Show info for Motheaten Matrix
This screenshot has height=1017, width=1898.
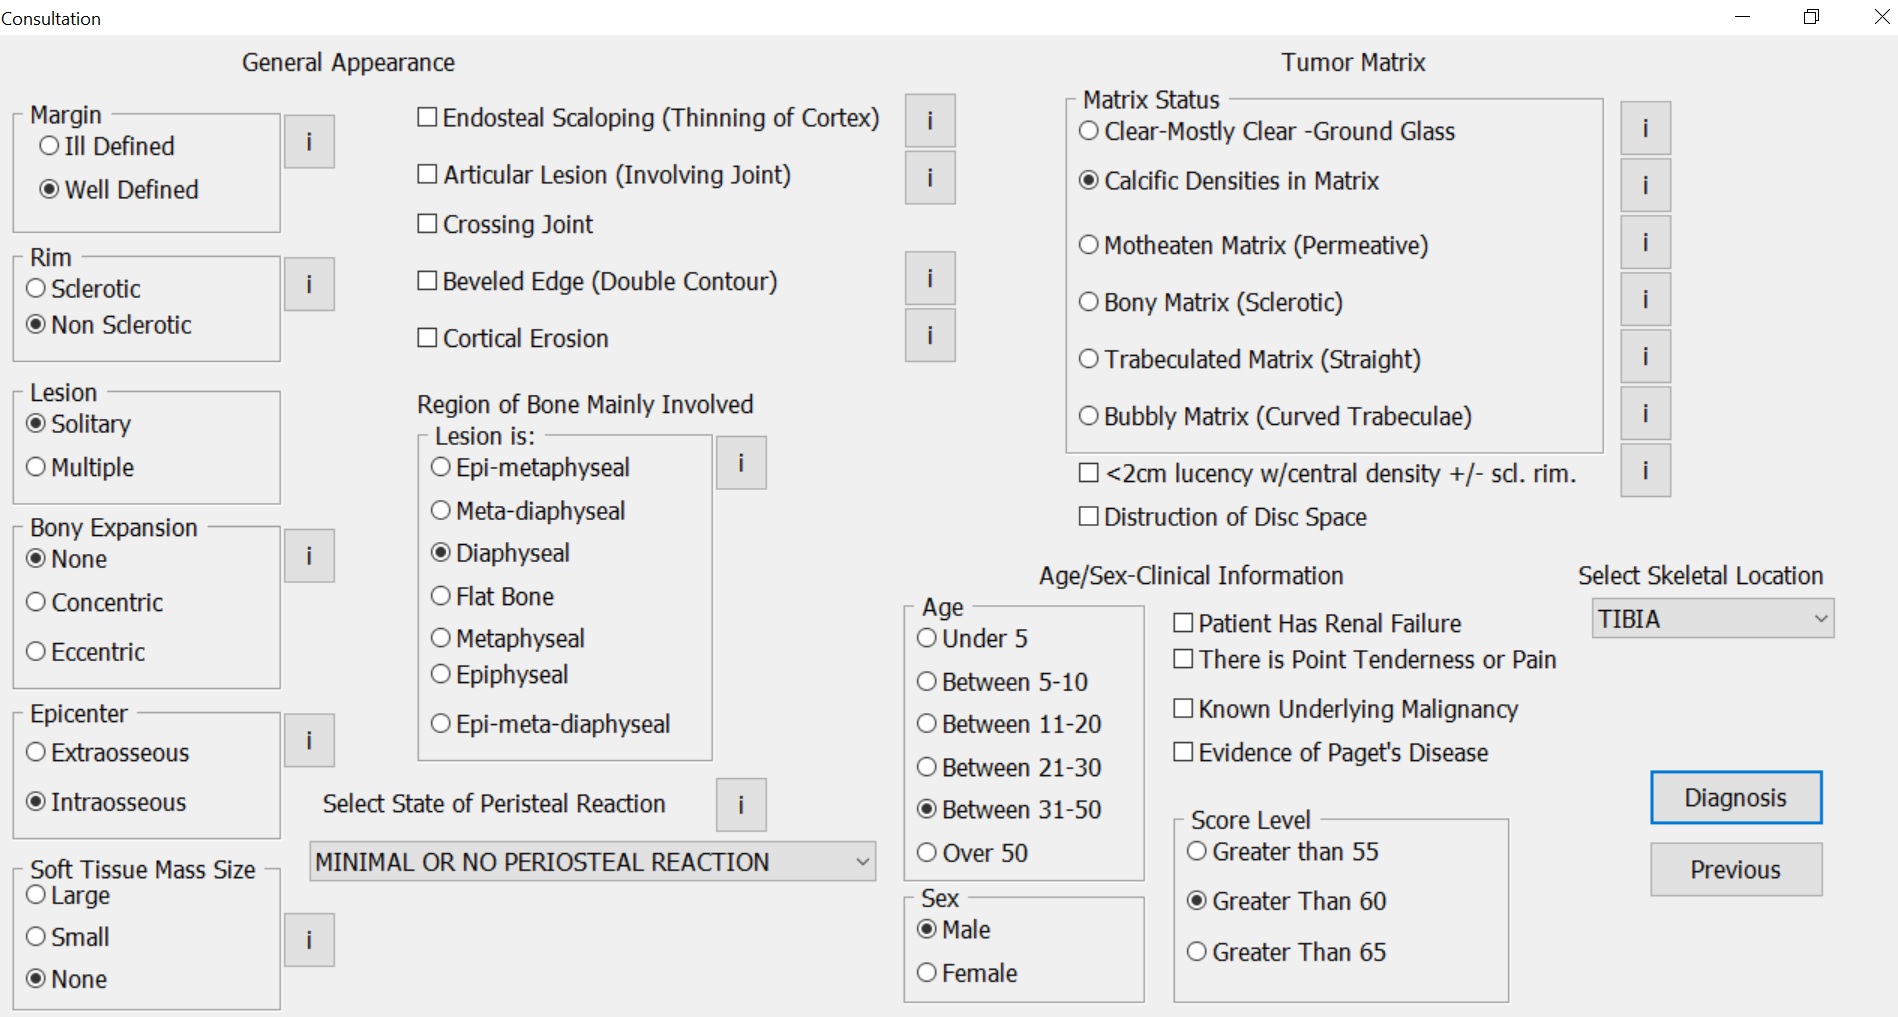[x=1645, y=242]
